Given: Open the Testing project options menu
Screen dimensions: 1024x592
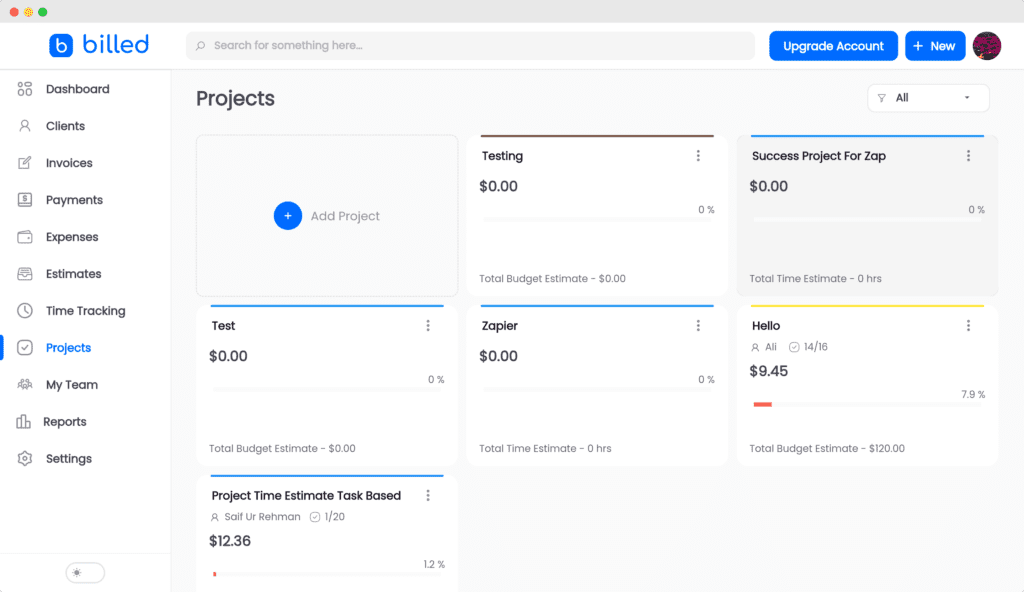Looking at the screenshot, I should (x=698, y=156).
